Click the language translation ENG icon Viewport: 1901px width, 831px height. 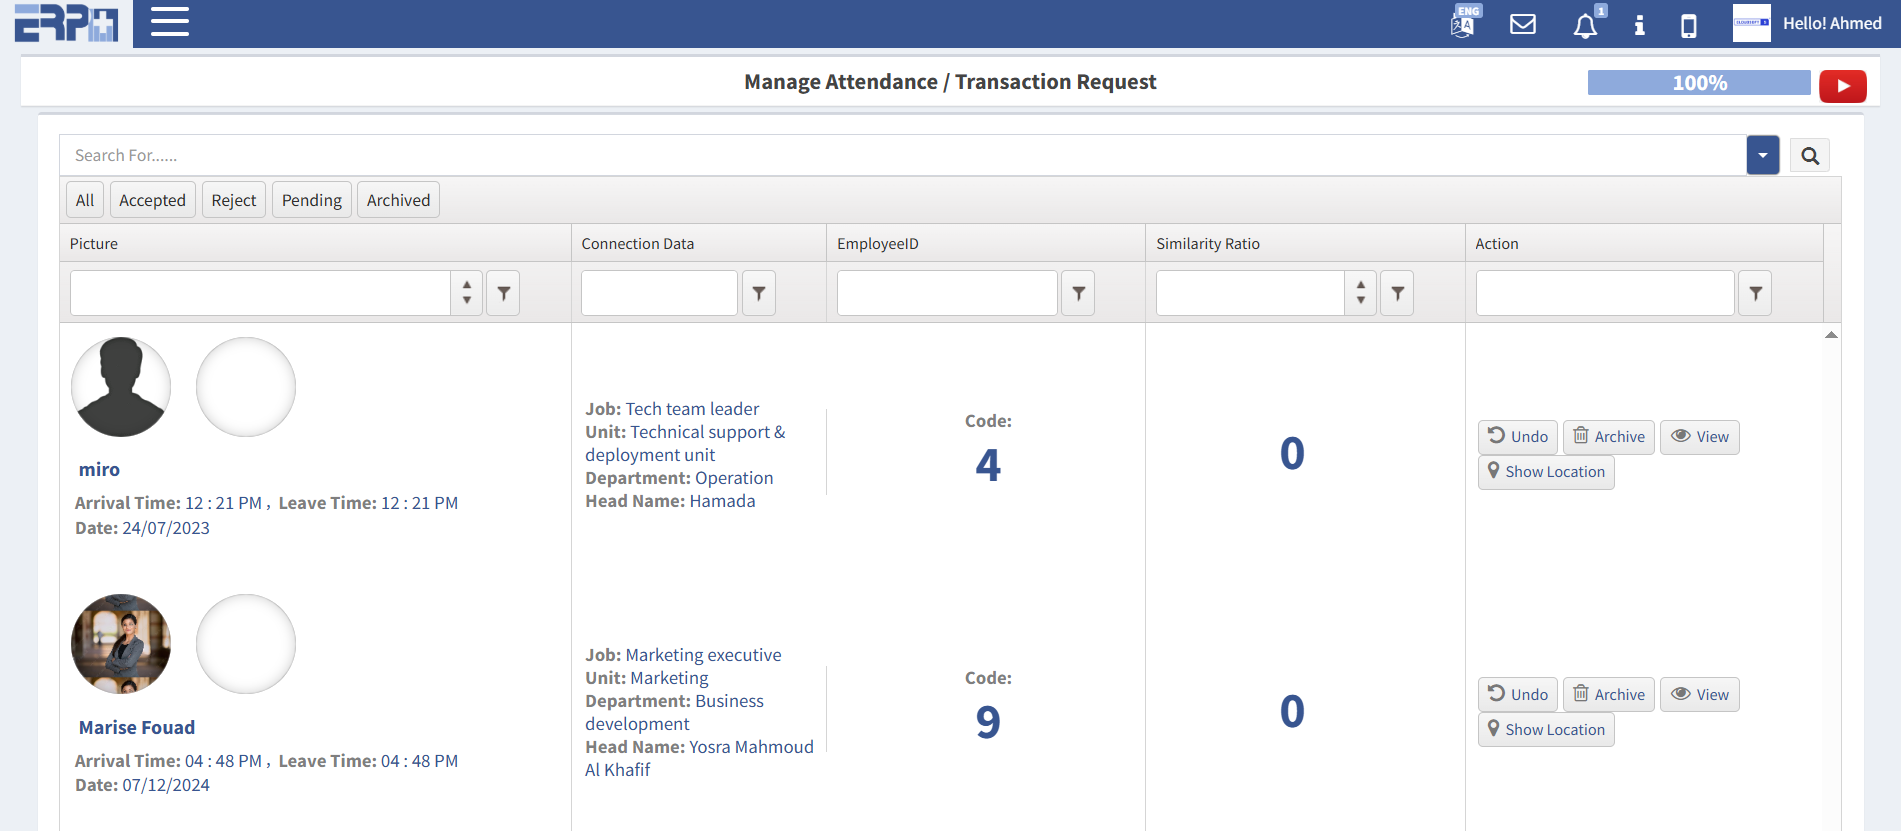[x=1463, y=23]
